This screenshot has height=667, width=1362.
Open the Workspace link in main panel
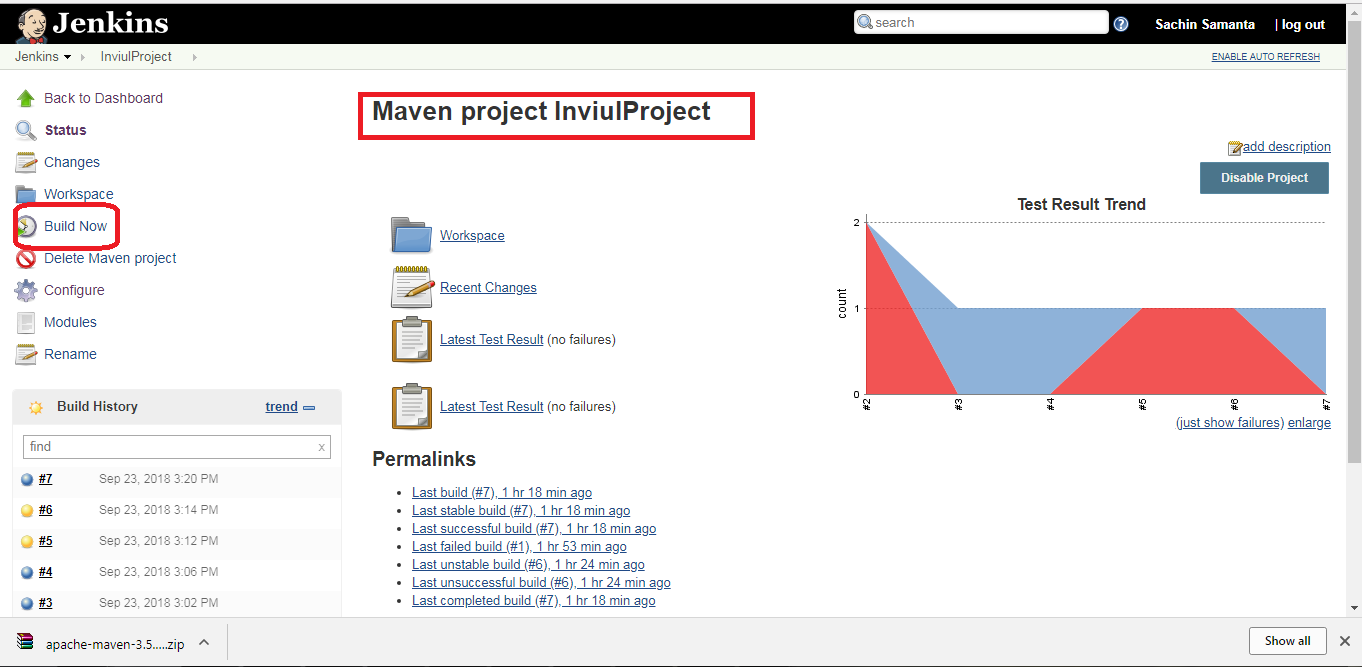[472, 236]
